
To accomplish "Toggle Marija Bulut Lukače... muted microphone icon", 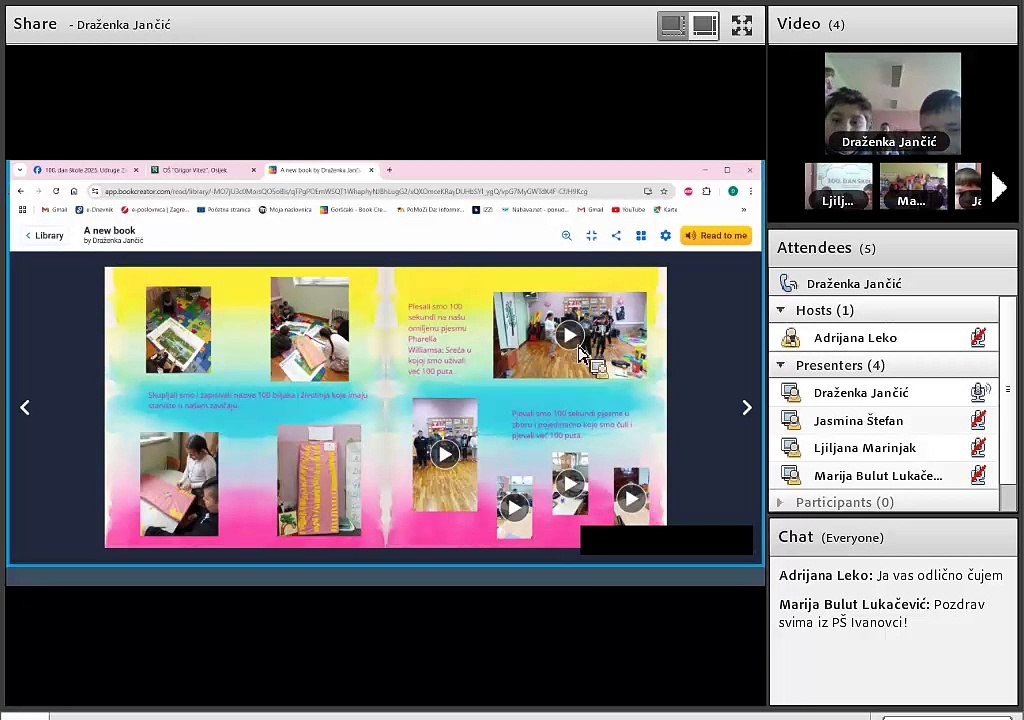I will (978, 475).
